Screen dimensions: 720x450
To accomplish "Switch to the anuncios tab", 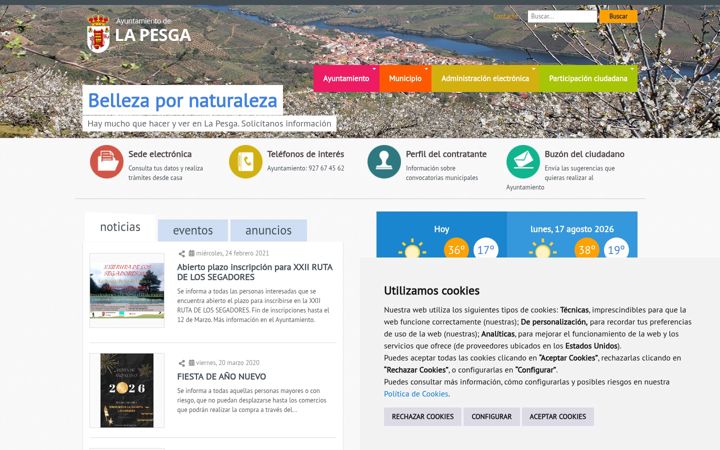I will coord(269,230).
